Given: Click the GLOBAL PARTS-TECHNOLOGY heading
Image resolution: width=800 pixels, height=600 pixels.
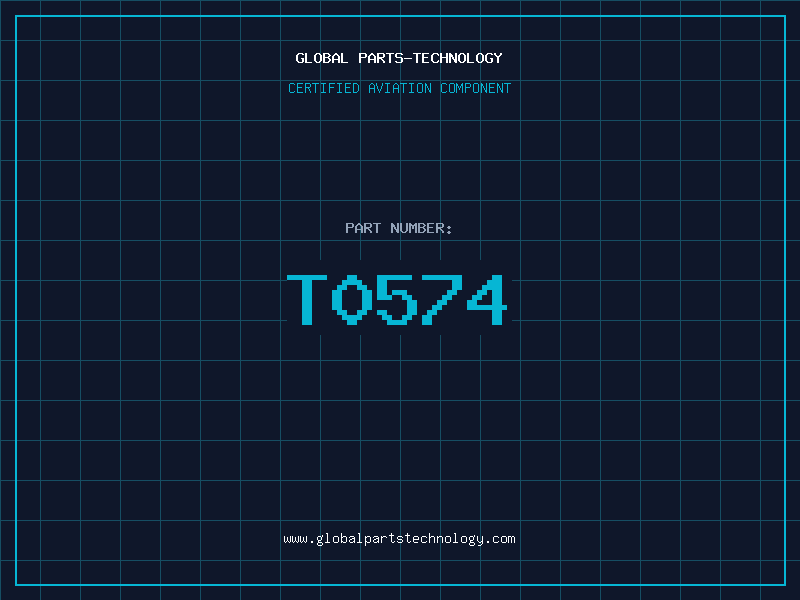Looking at the screenshot, I should pyautogui.click(x=399, y=58).
